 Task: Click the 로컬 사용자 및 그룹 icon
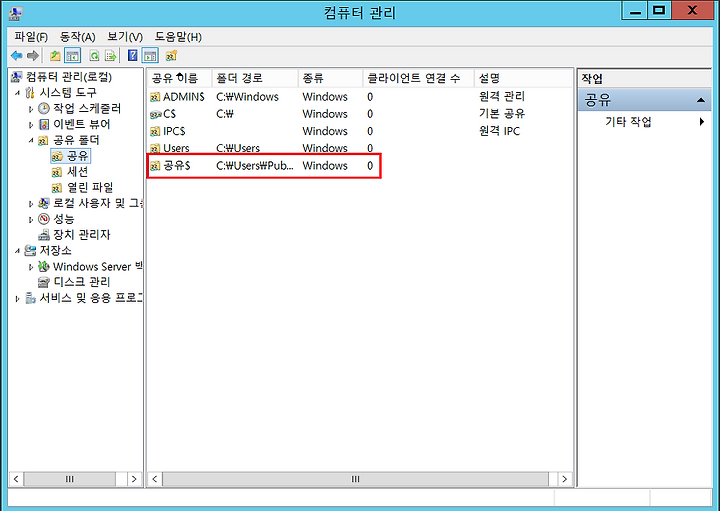pos(44,203)
